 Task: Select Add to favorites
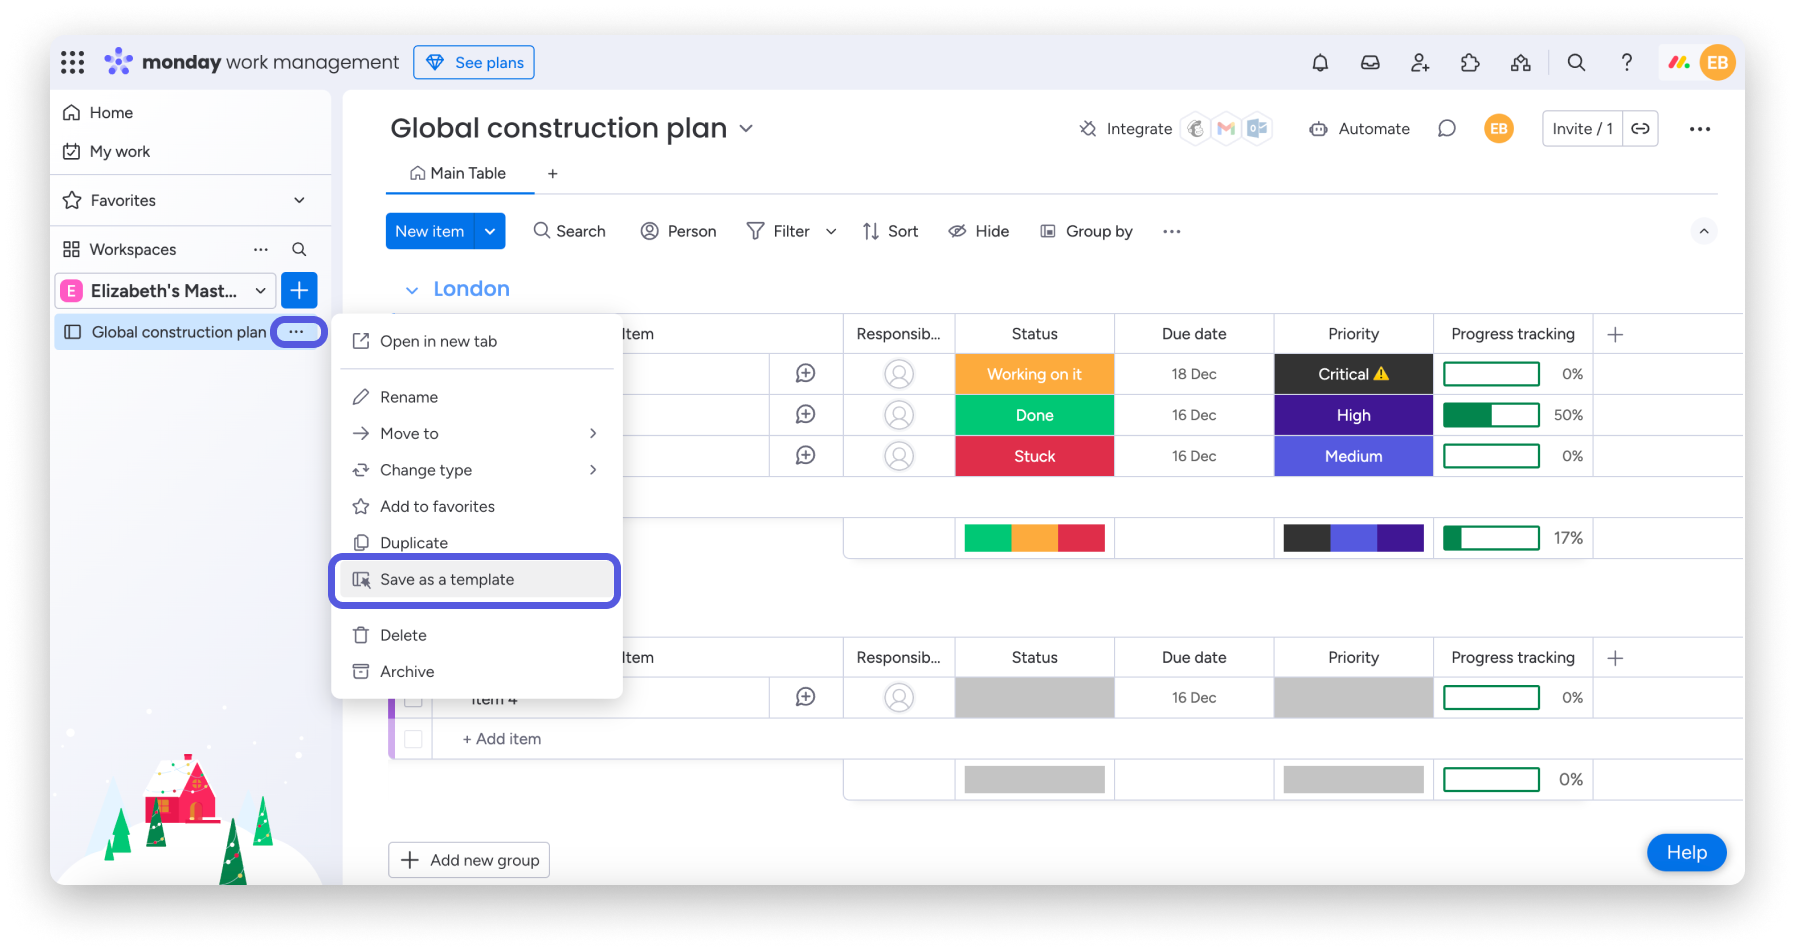476,506
